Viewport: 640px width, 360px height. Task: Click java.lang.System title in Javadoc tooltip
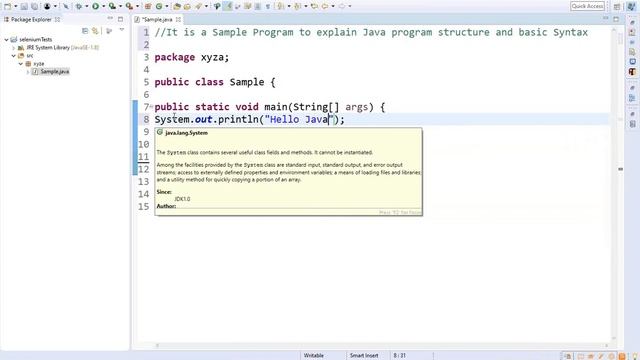[x=186, y=133]
